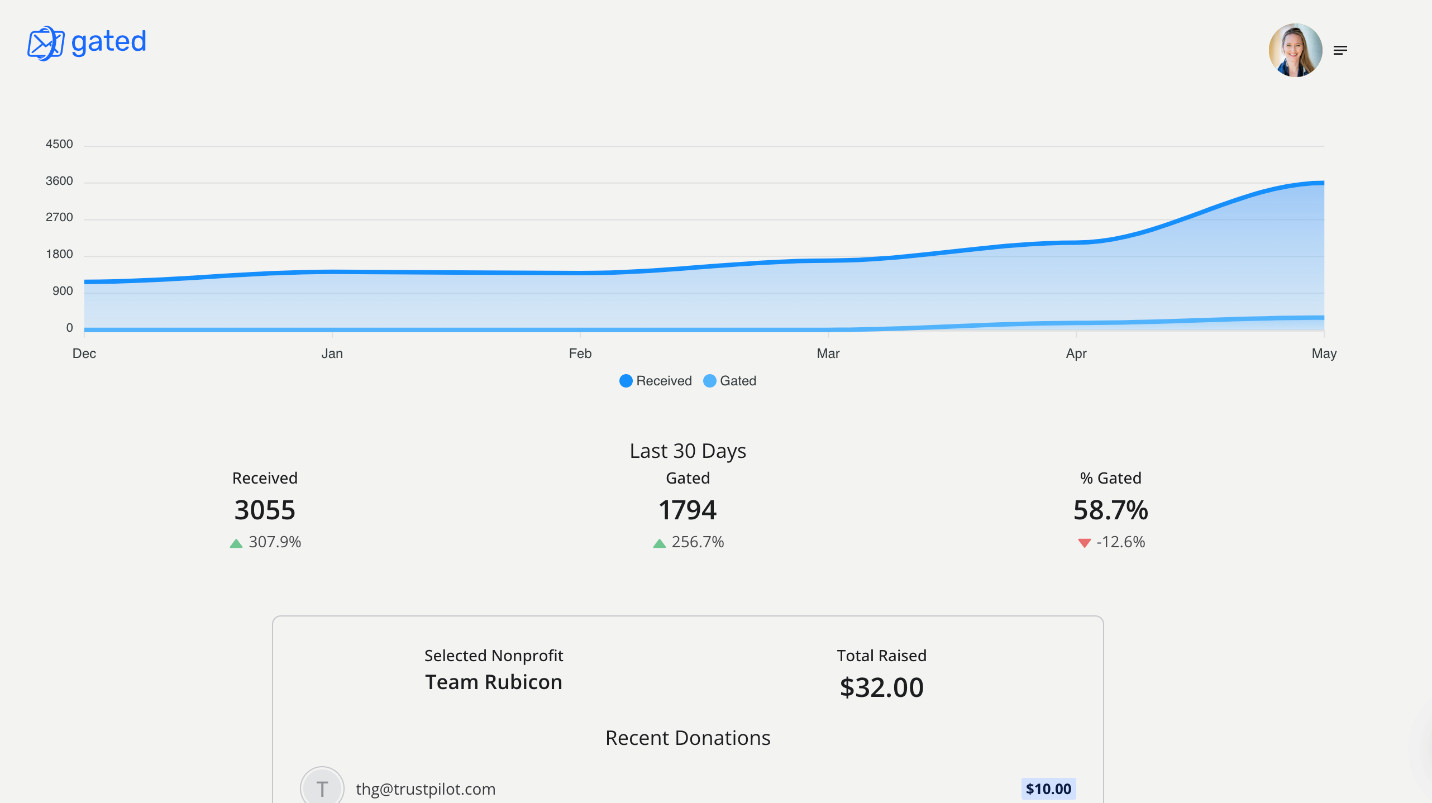Toggle the Received series in the legend
Image resolution: width=1432 pixels, height=803 pixels.
point(655,380)
